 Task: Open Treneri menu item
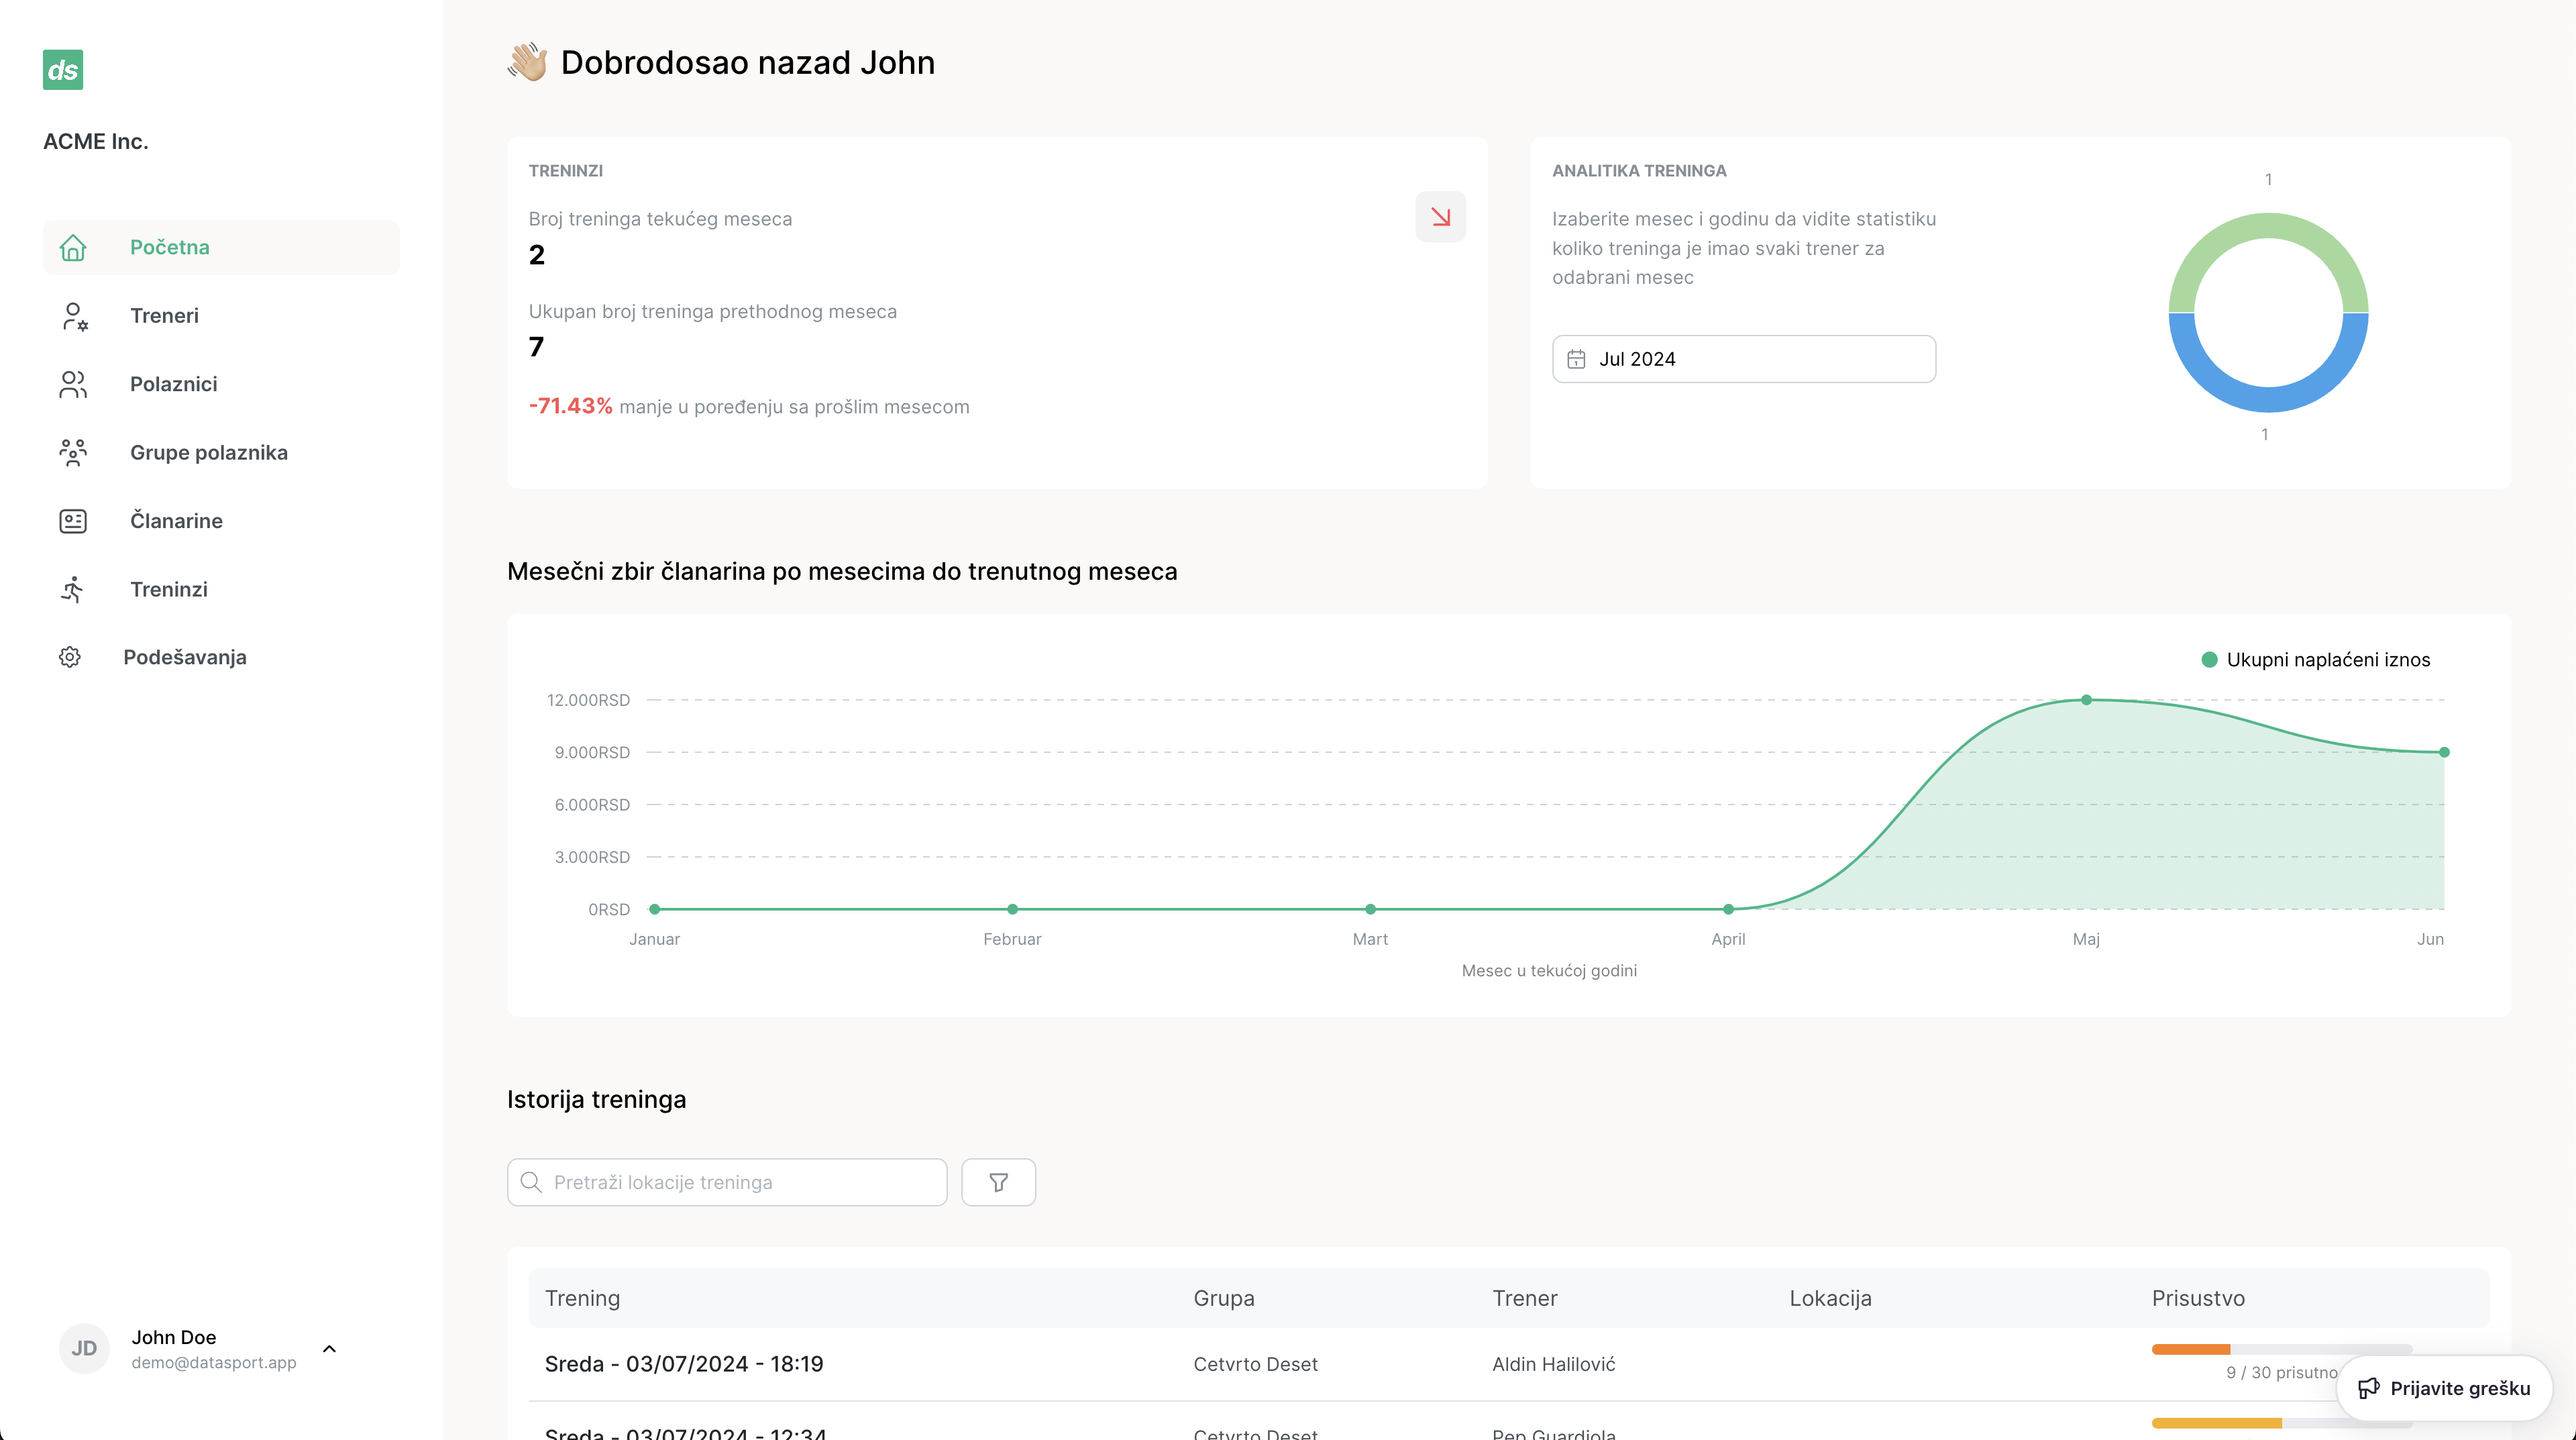pyautogui.click(x=221, y=316)
